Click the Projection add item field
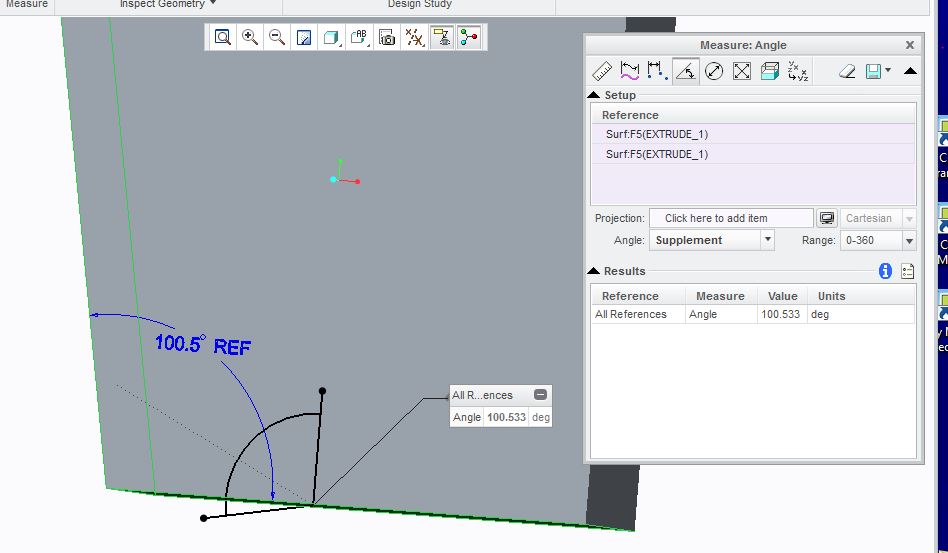 tap(730, 218)
